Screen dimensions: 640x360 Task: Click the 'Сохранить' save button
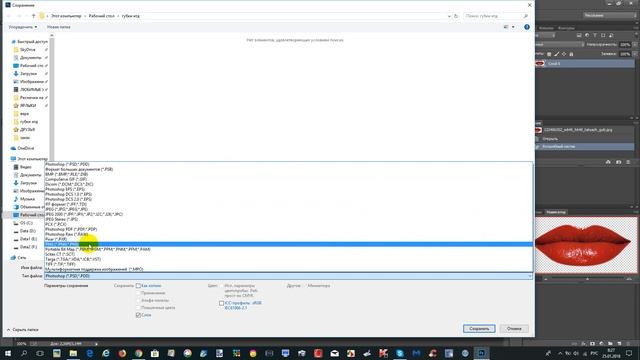[479, 329]
